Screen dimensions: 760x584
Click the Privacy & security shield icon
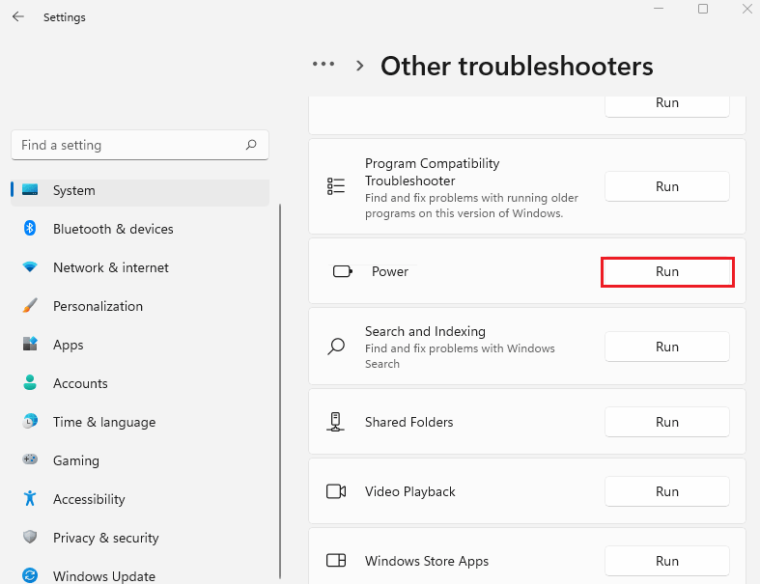tap(30, 537)
